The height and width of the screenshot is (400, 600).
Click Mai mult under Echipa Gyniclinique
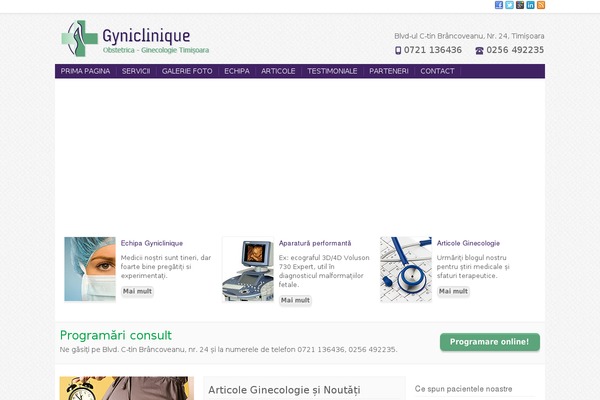pos(137,291)
